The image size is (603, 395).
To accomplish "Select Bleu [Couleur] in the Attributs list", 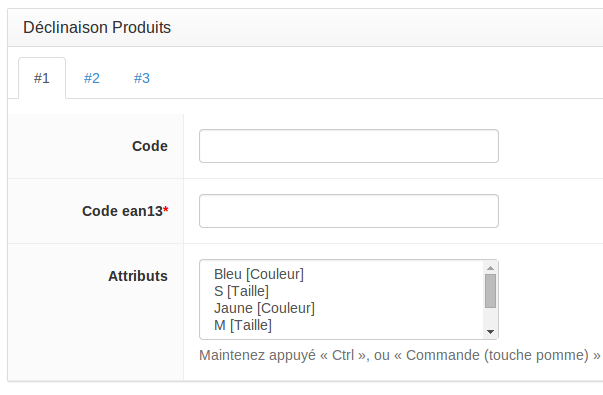I will [258, 274].
